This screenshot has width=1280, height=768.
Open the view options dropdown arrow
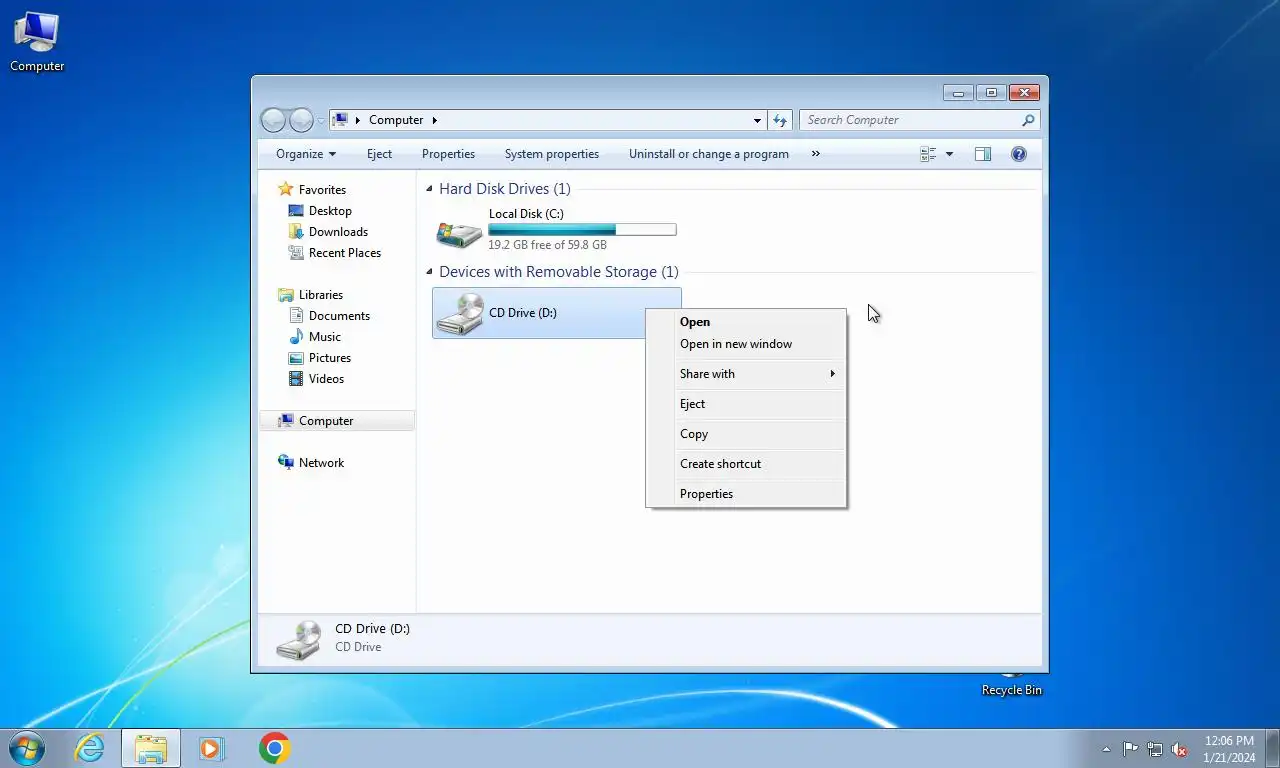pyautogui.click(x=949, y=154)
